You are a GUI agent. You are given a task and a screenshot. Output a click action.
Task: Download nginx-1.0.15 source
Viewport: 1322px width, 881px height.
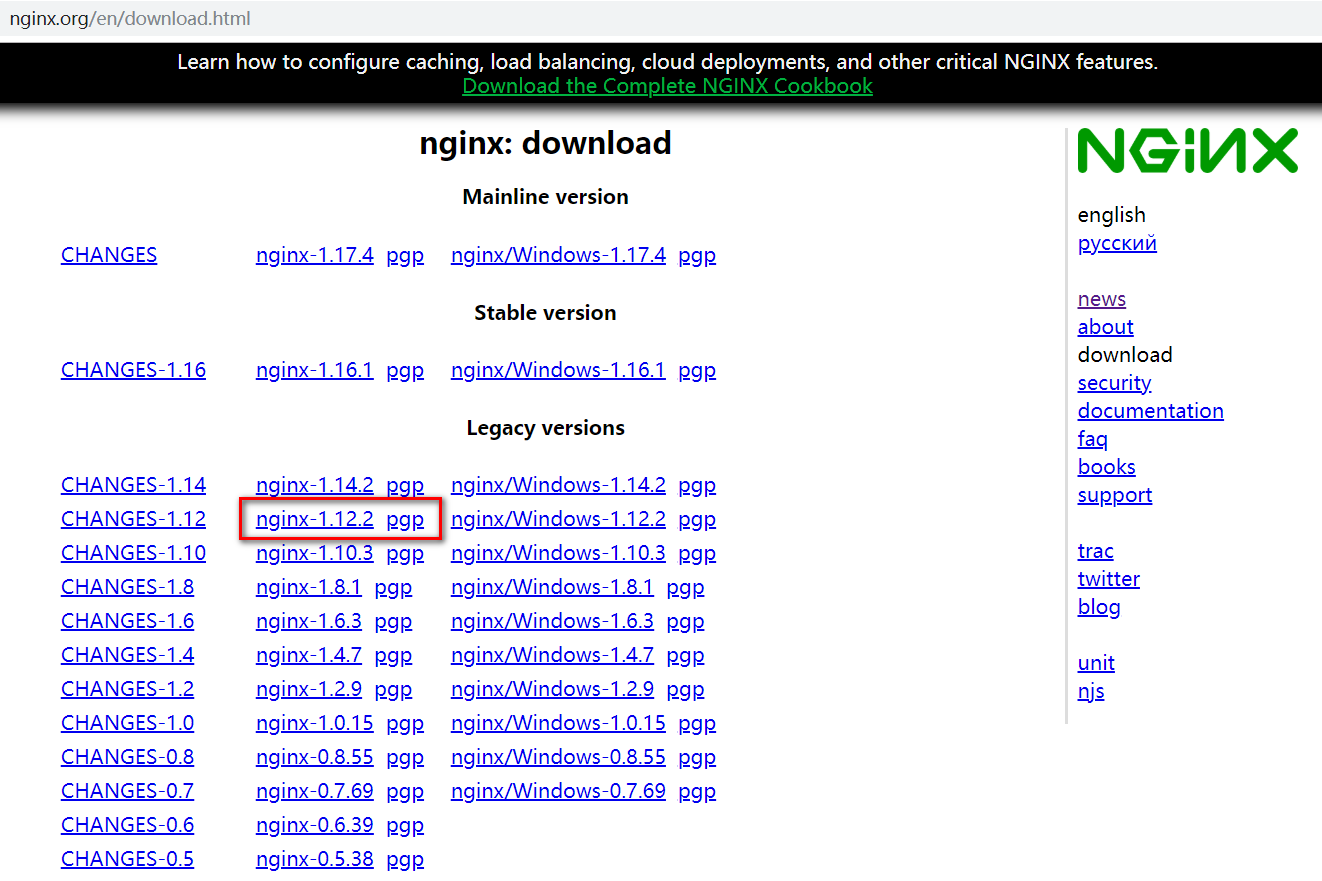315,723
